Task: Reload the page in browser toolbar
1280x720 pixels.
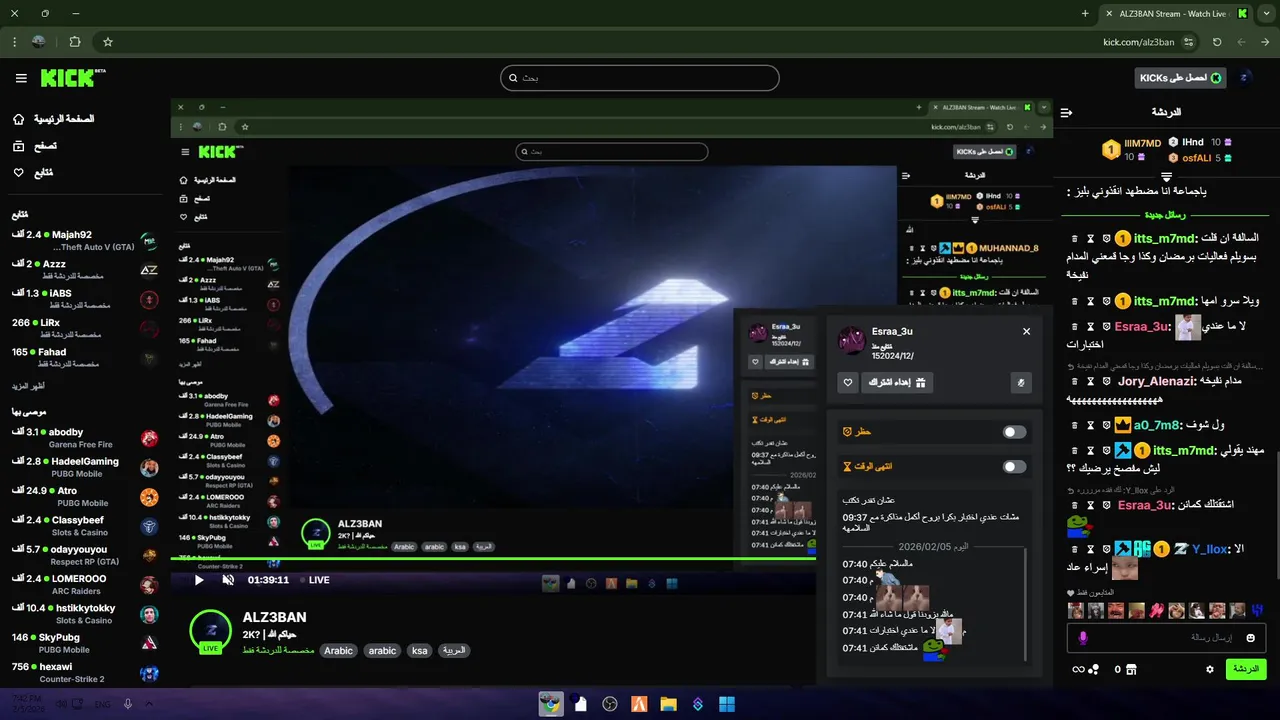Action: pos(1217,42)
